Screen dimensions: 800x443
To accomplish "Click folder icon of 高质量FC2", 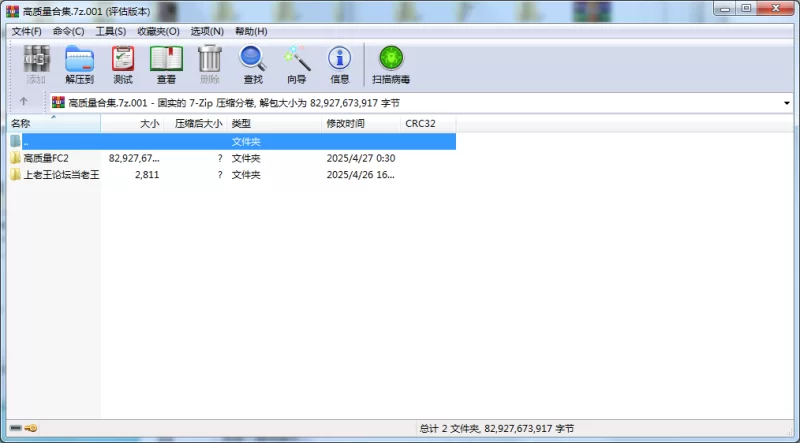I will tap(15, 158).
